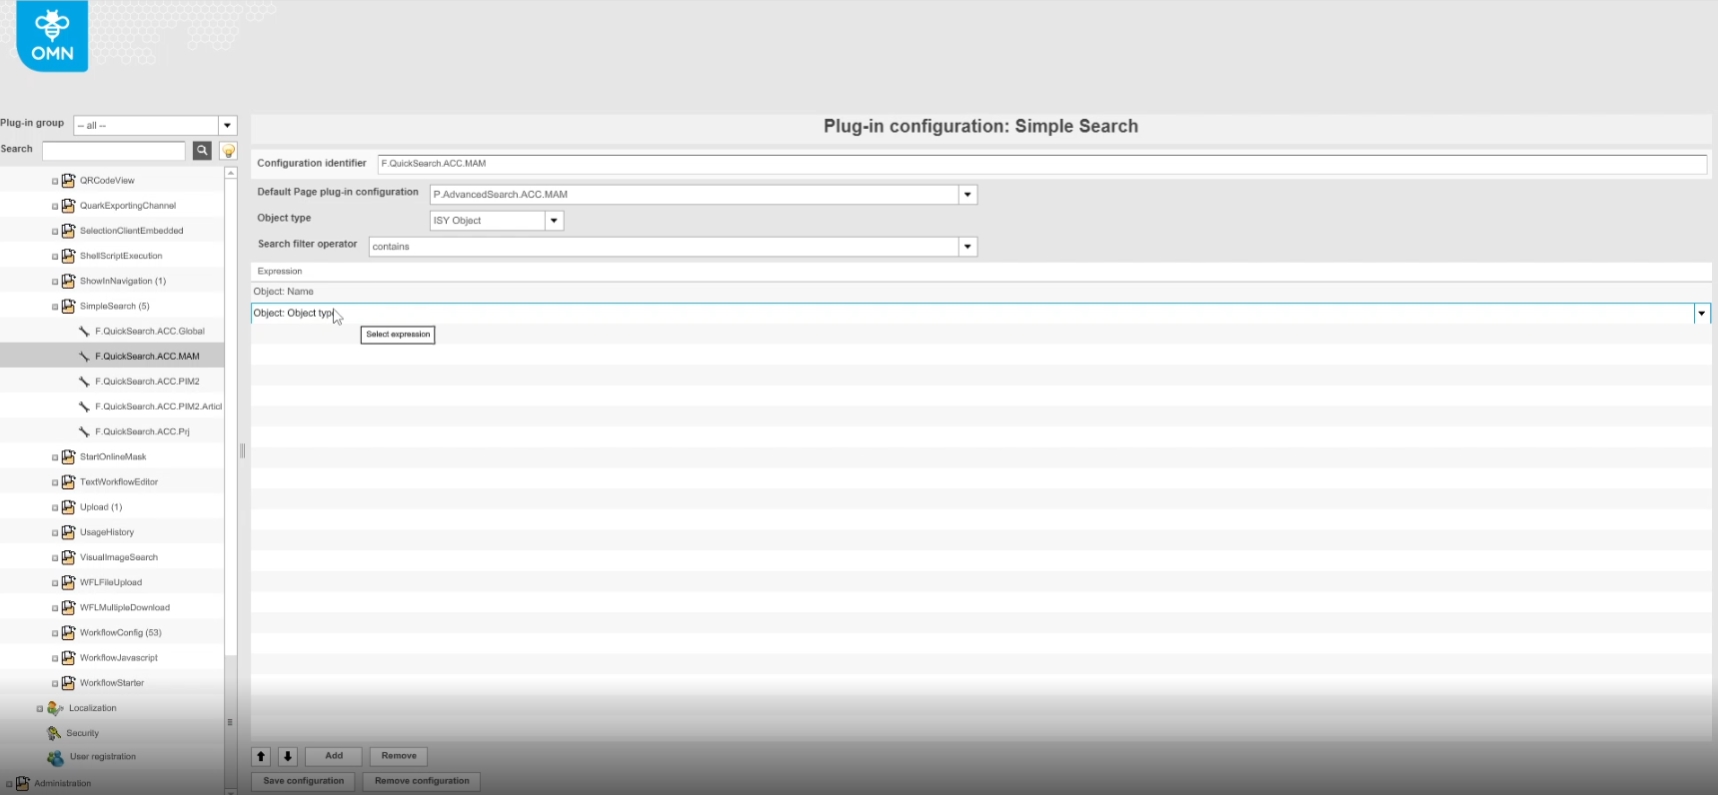Click the plug-in Search text box
Image resolution: width=1718 pixels, height=795 pixels.
point(114,150)
